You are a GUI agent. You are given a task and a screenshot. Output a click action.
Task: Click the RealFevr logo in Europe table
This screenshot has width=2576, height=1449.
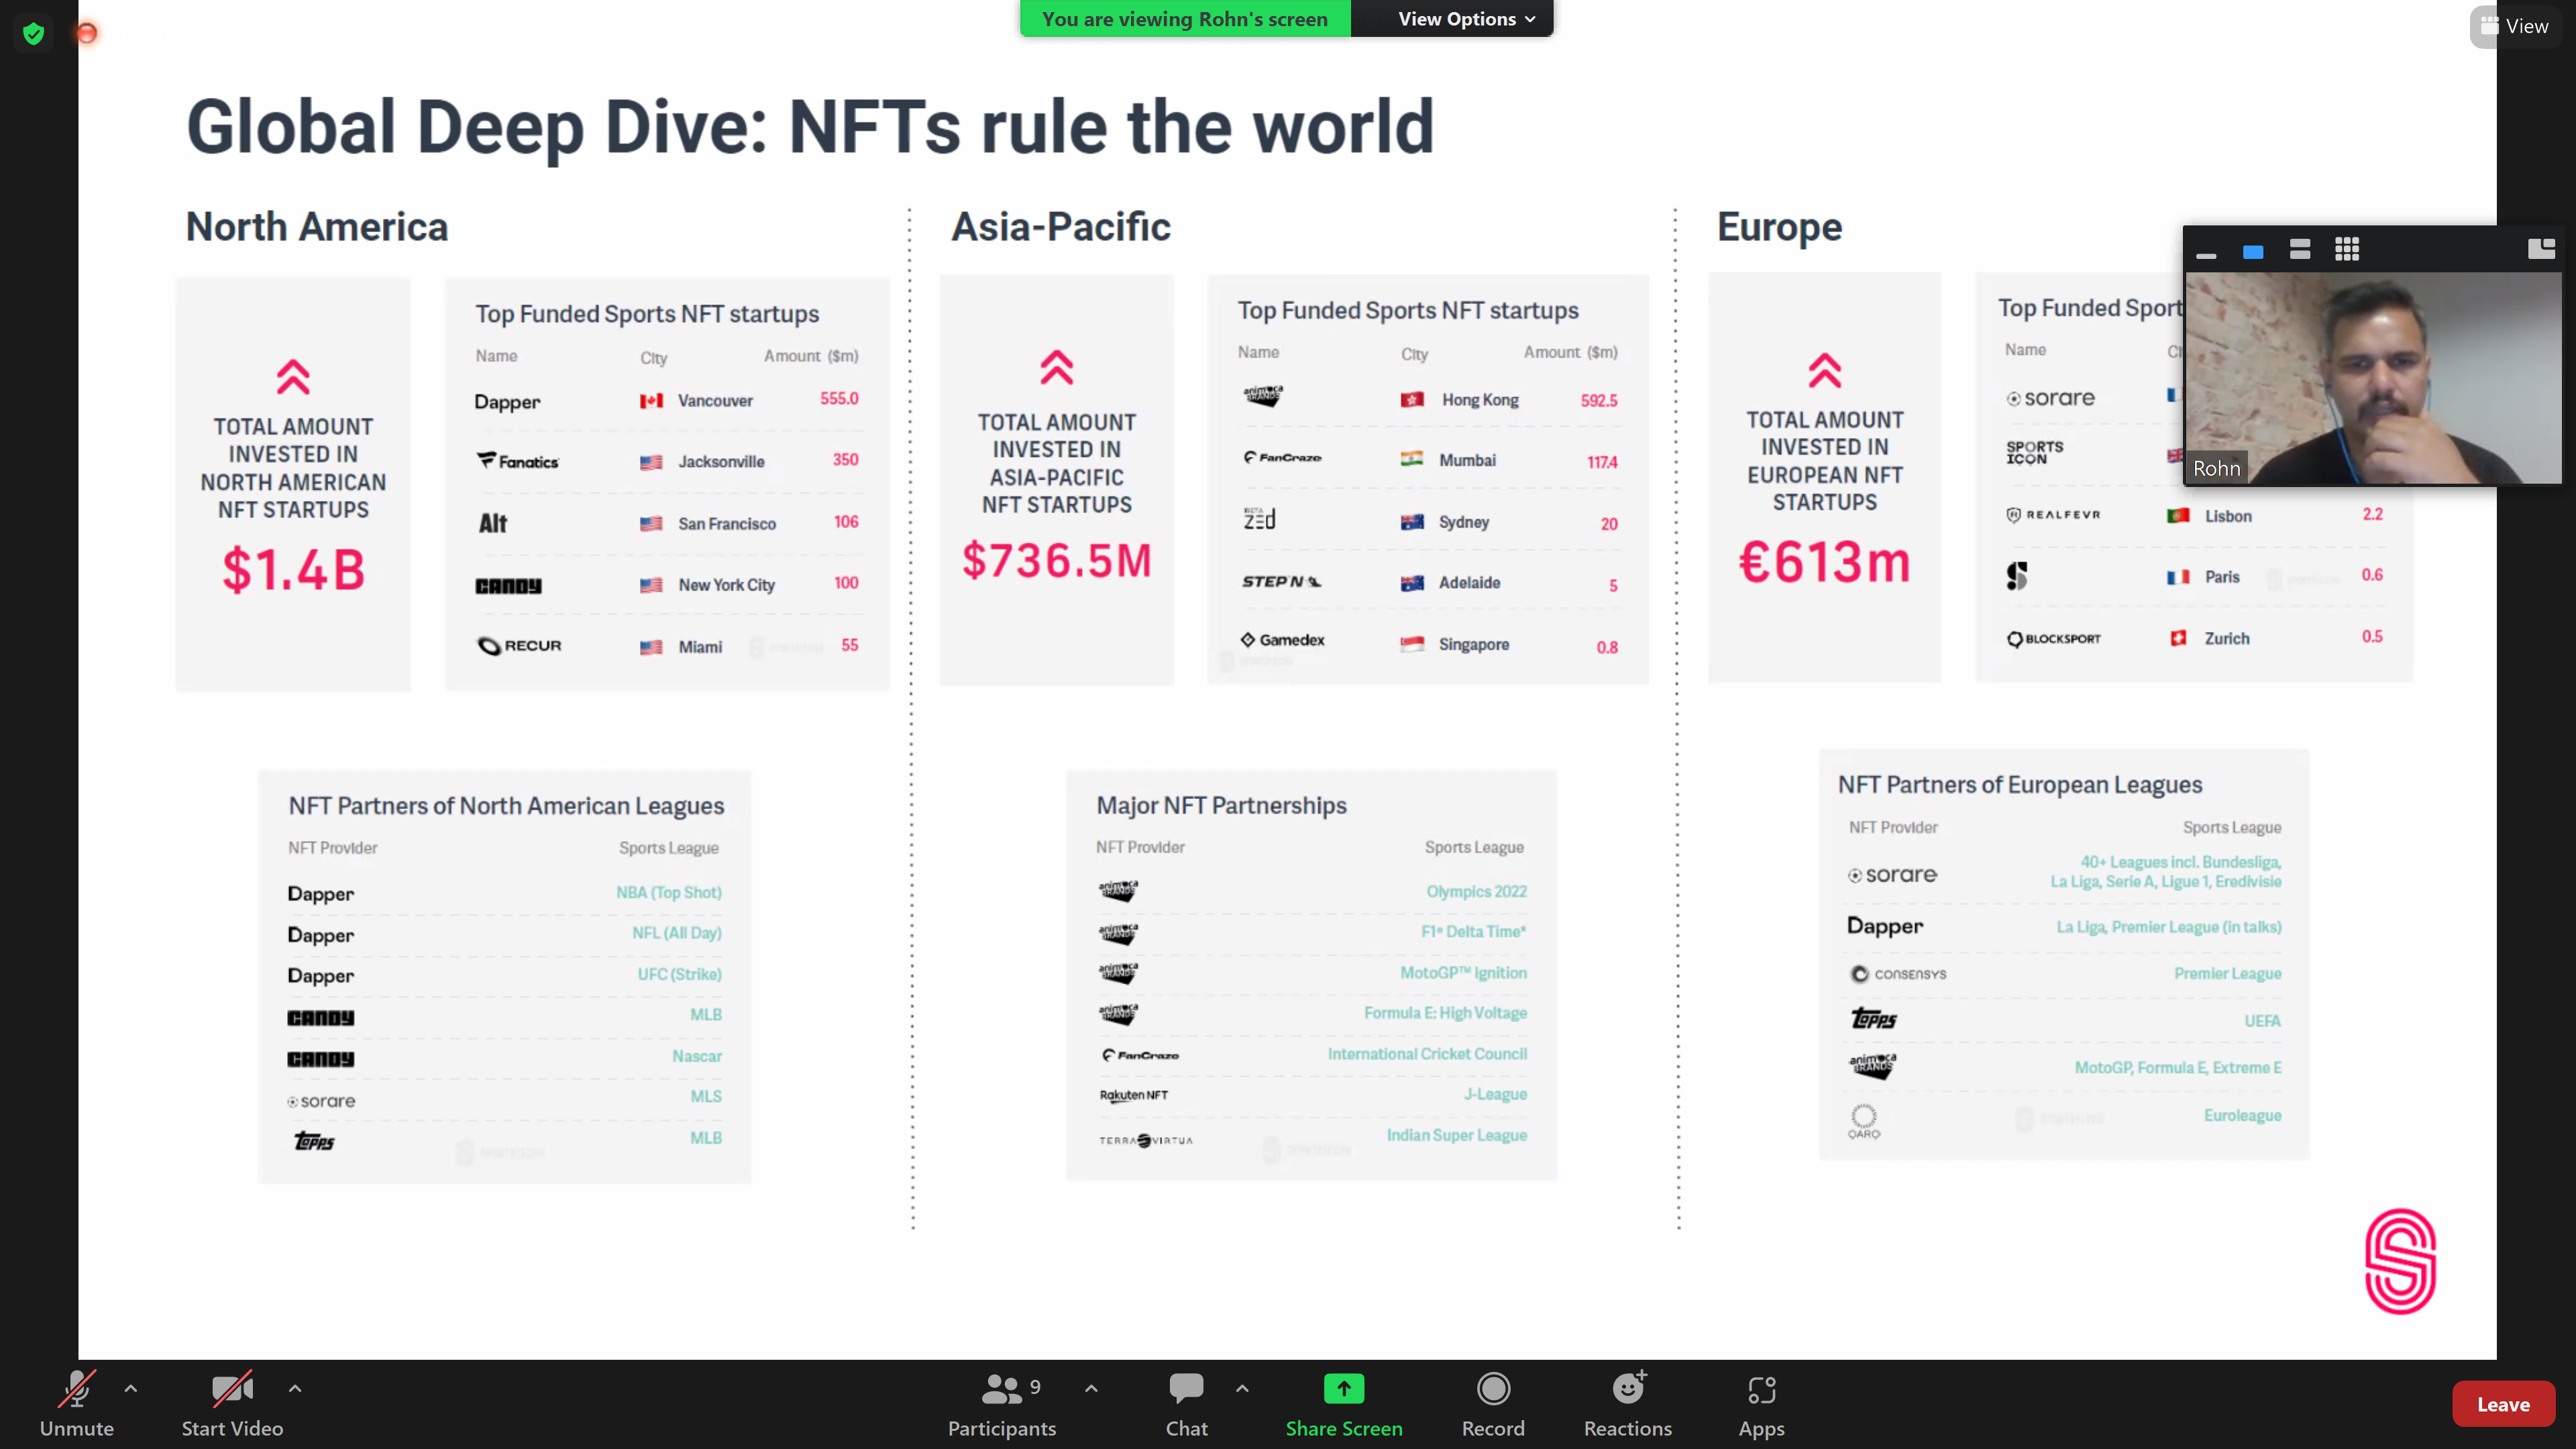click(2053, 515)
